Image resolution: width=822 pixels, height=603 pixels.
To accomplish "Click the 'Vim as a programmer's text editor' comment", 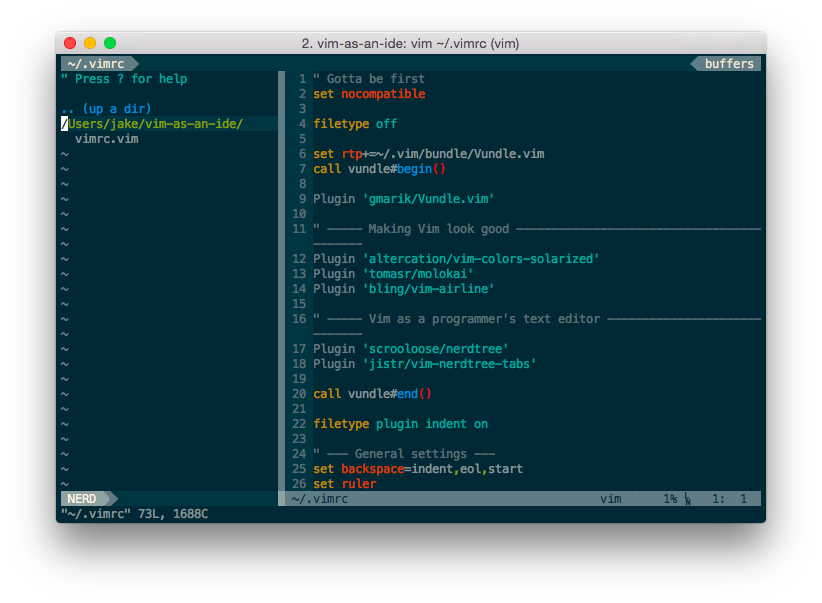I will 484,319.
